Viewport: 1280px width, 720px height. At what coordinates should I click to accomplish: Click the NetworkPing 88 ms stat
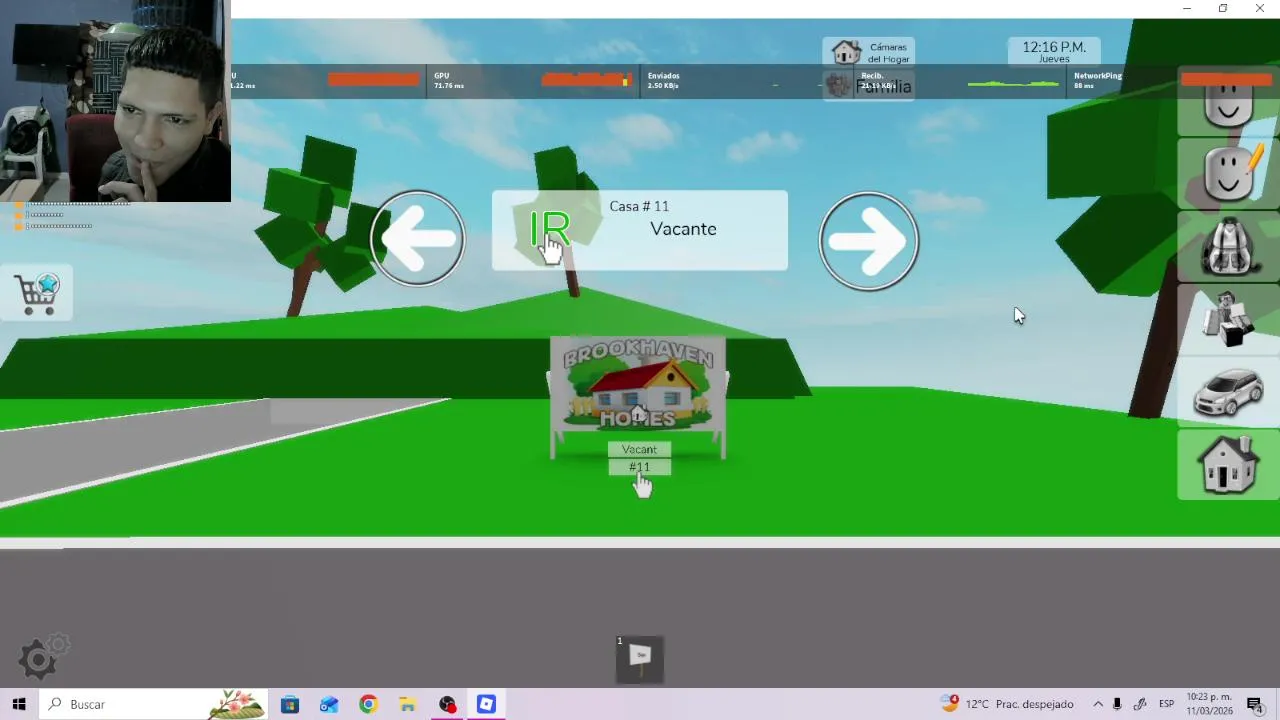click(x=1098, y=80)
